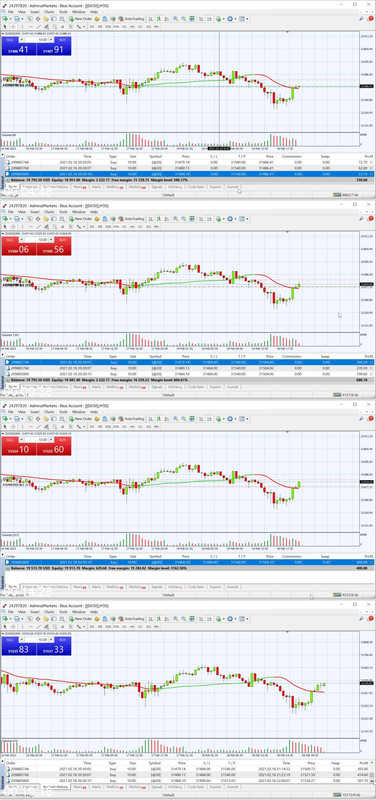Open search magnifier at second window's right edge
376x800 pixels.
tap(361, 218)
